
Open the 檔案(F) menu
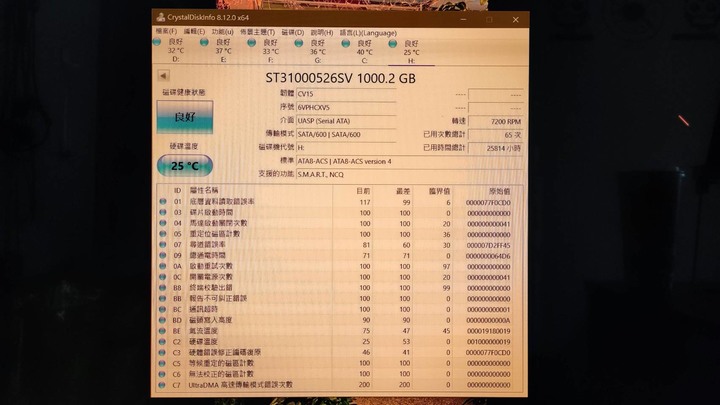coord(166,31)
